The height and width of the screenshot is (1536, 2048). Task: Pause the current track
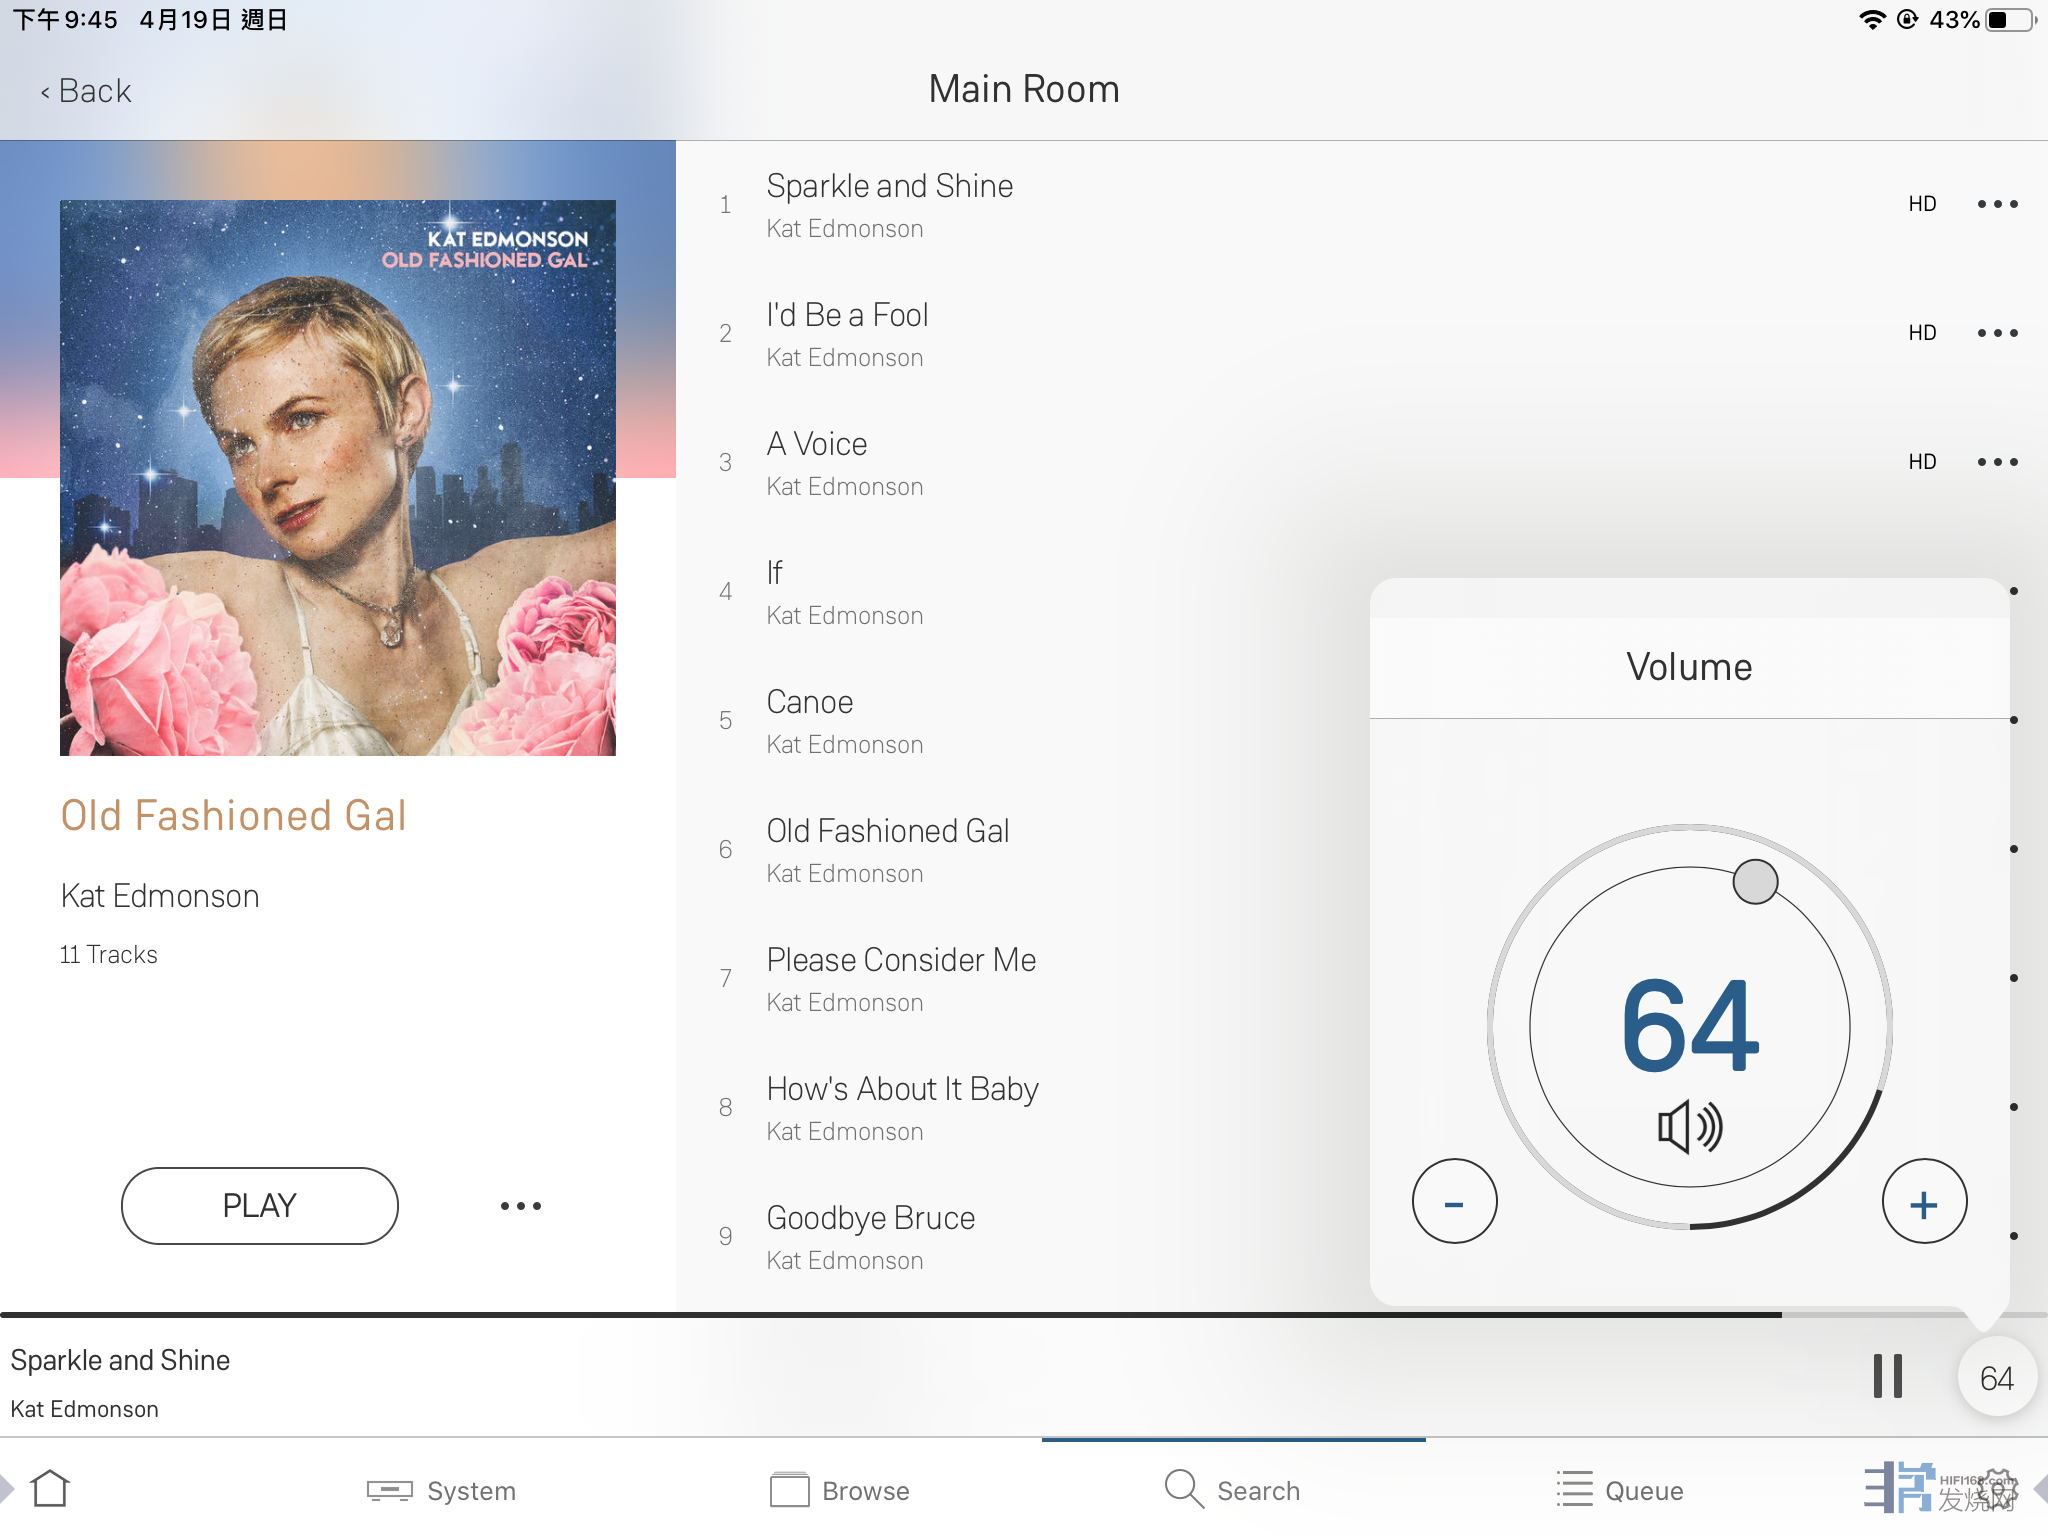1887,1377
